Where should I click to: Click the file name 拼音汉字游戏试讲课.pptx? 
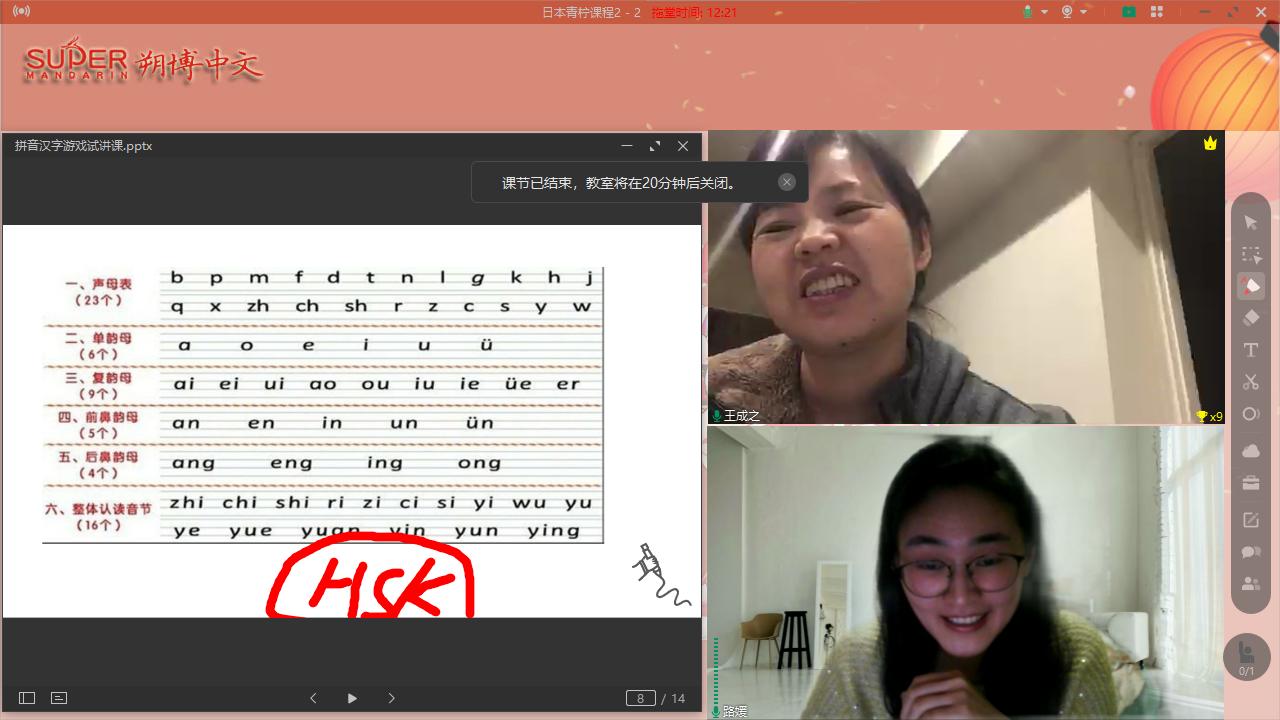pyautogui.click(x=83, y=146)
